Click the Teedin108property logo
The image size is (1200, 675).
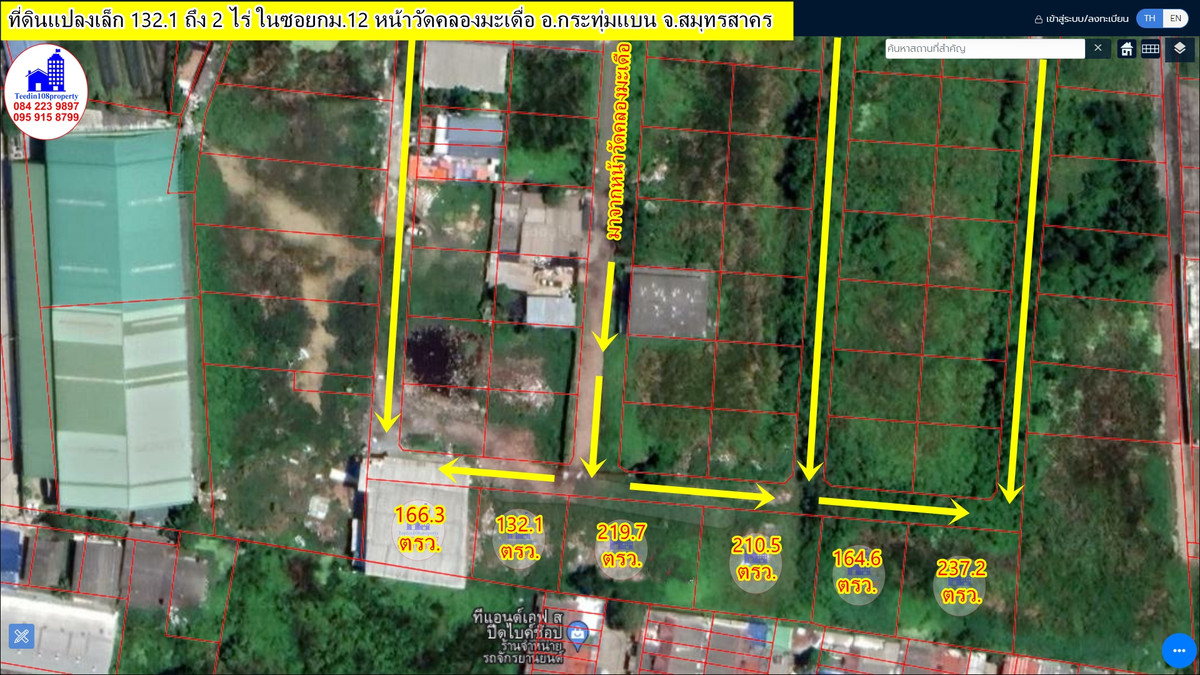pos(46,91)
